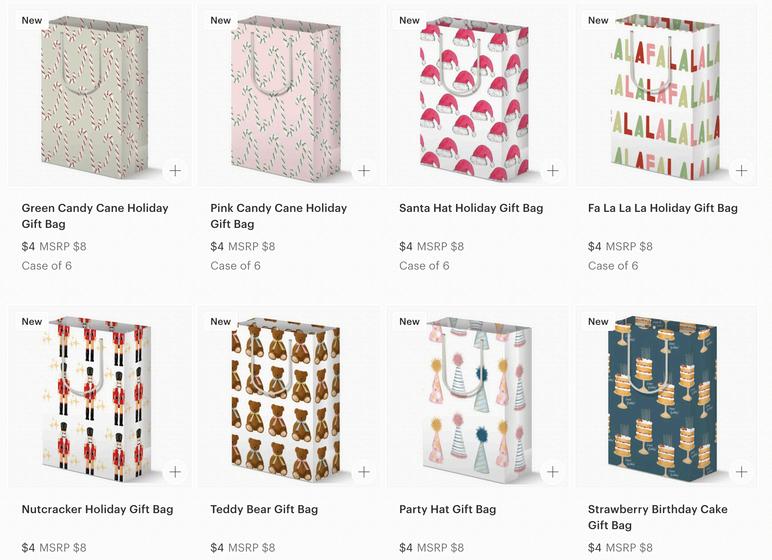
Task: Add Green Candy Cane bag with plus icon
Action: (175, 171)
